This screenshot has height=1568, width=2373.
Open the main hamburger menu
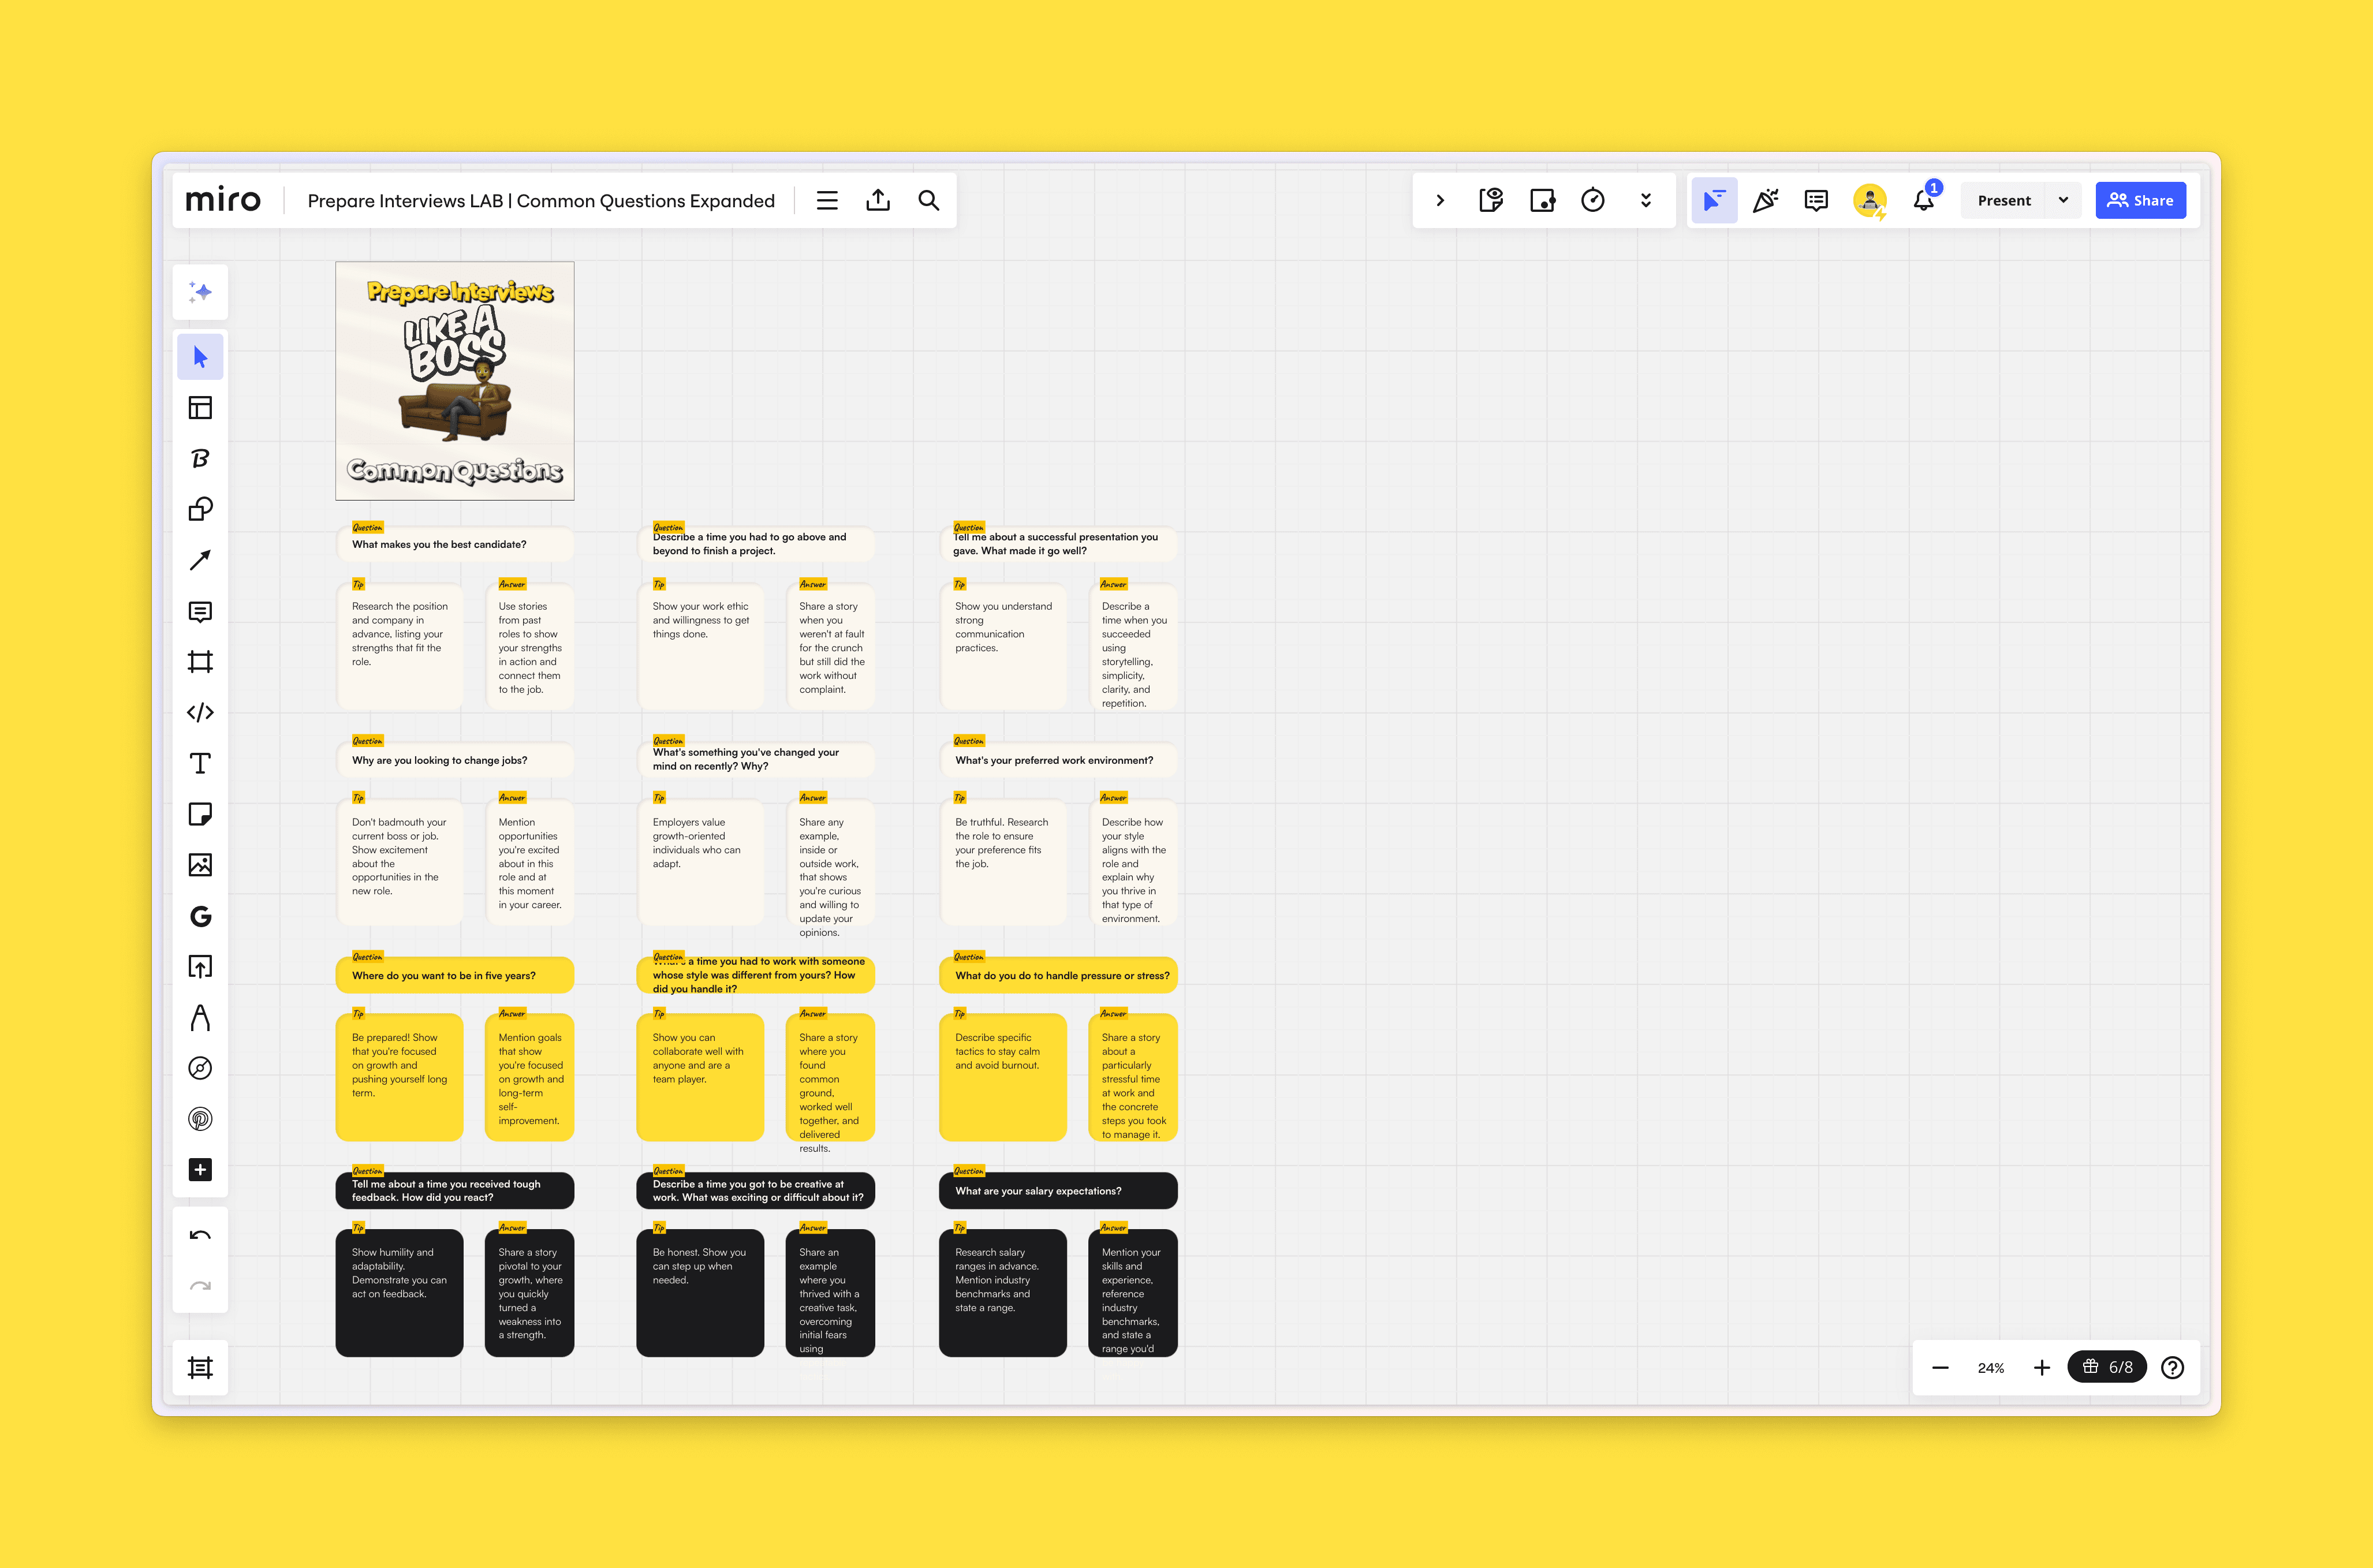[x=827, y=200]
